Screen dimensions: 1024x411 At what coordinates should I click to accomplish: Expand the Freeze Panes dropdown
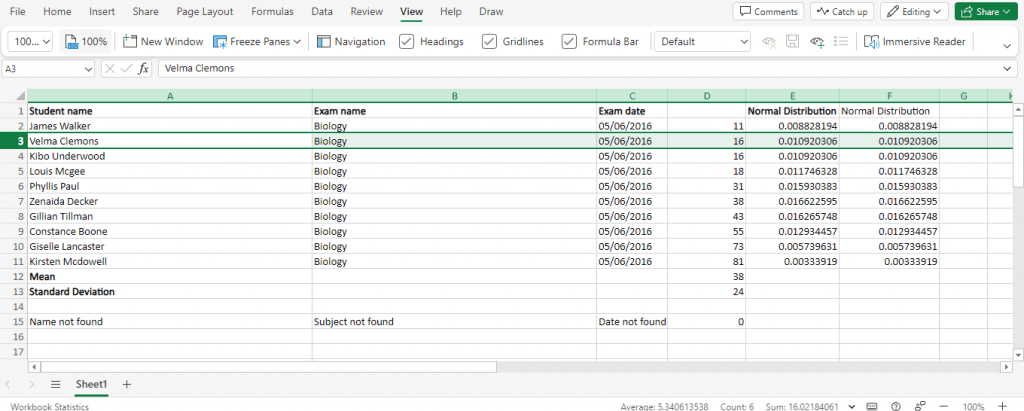pyautogui.click(x=257, y=42)
